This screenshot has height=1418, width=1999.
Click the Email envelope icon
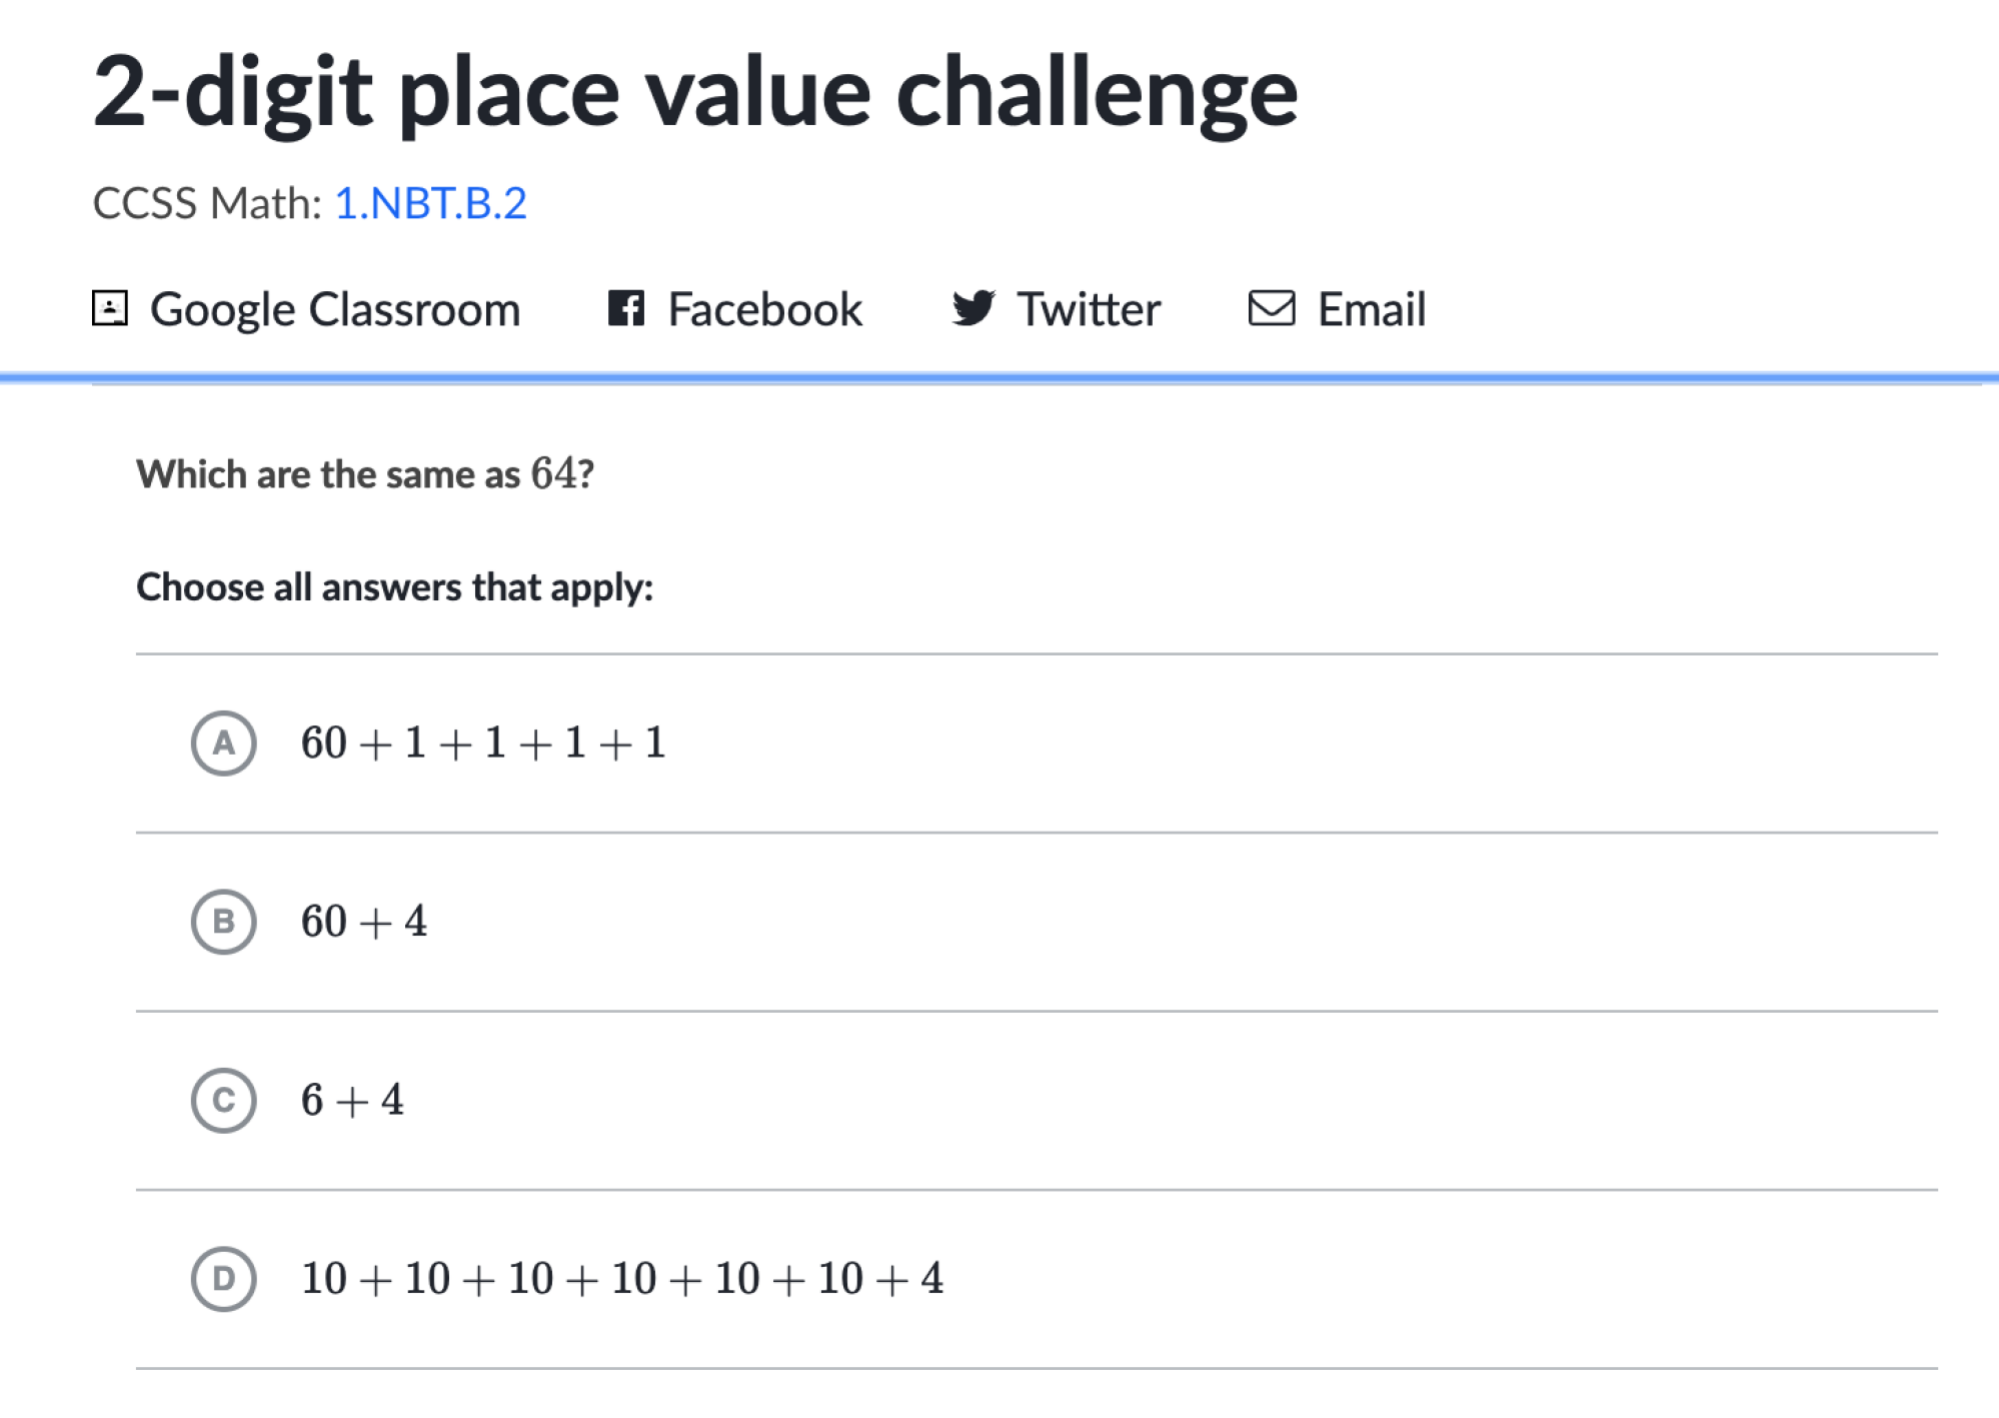1271,308
